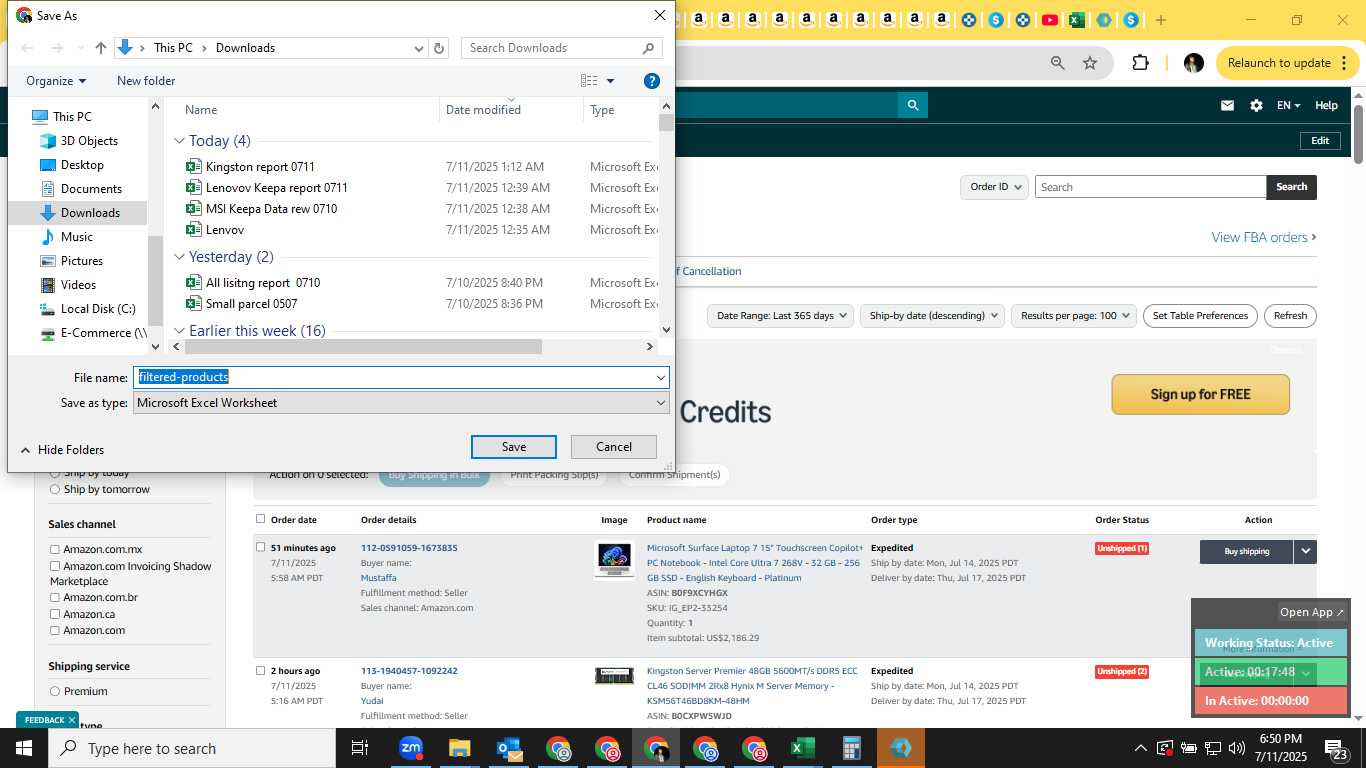
Task: Open Help in Seller Central header
Action: [x=1326, y=105]
